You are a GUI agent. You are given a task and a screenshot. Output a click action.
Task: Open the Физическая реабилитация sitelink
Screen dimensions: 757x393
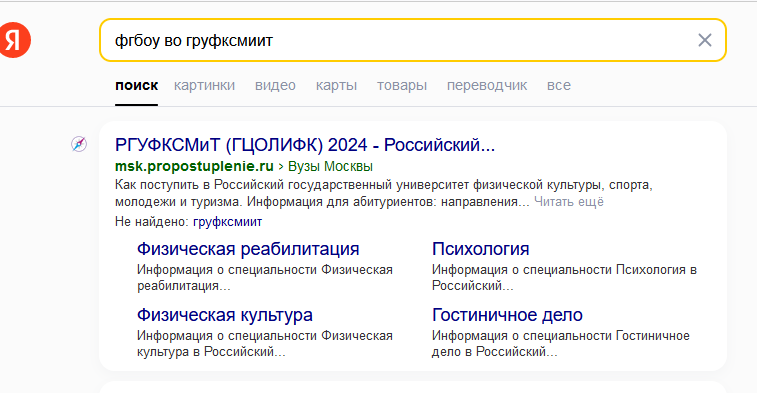click(x=248, y=249)
